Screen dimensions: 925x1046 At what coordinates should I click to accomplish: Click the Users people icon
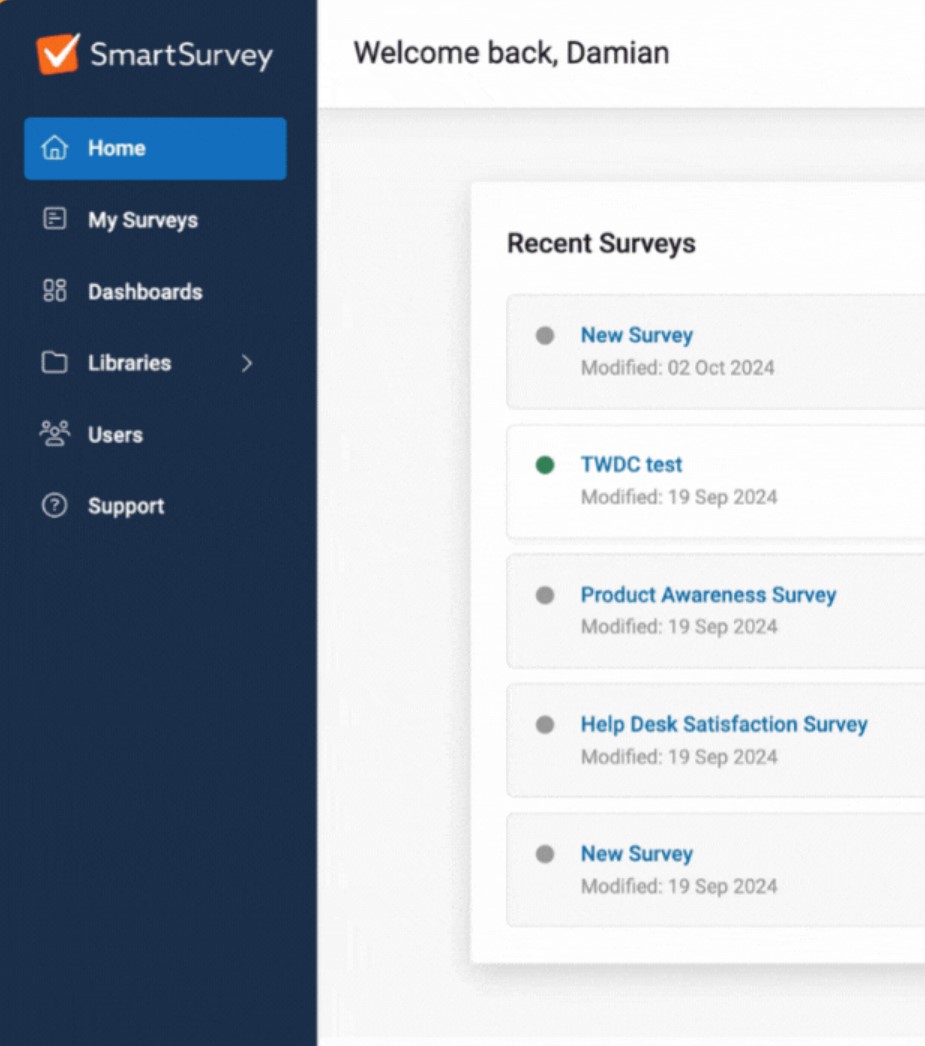tap(54, 434)
